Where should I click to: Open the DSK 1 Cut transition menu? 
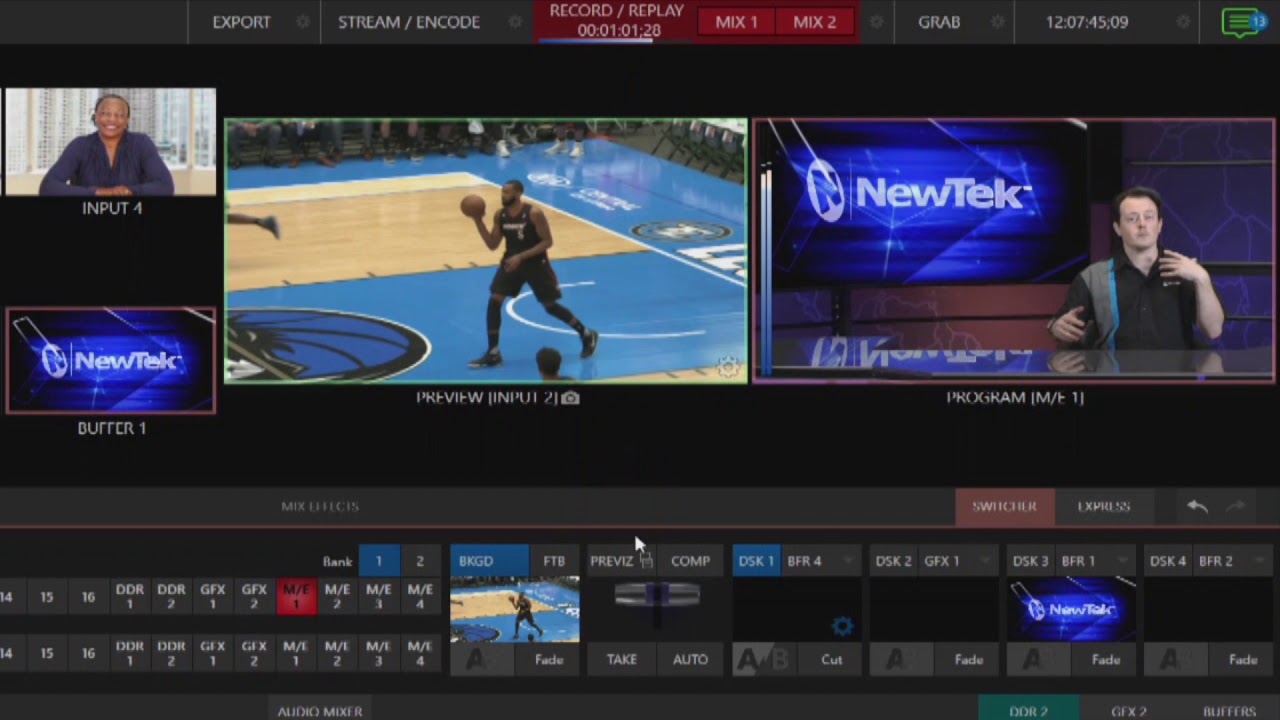pyautogui.click(x=831, y=660)
